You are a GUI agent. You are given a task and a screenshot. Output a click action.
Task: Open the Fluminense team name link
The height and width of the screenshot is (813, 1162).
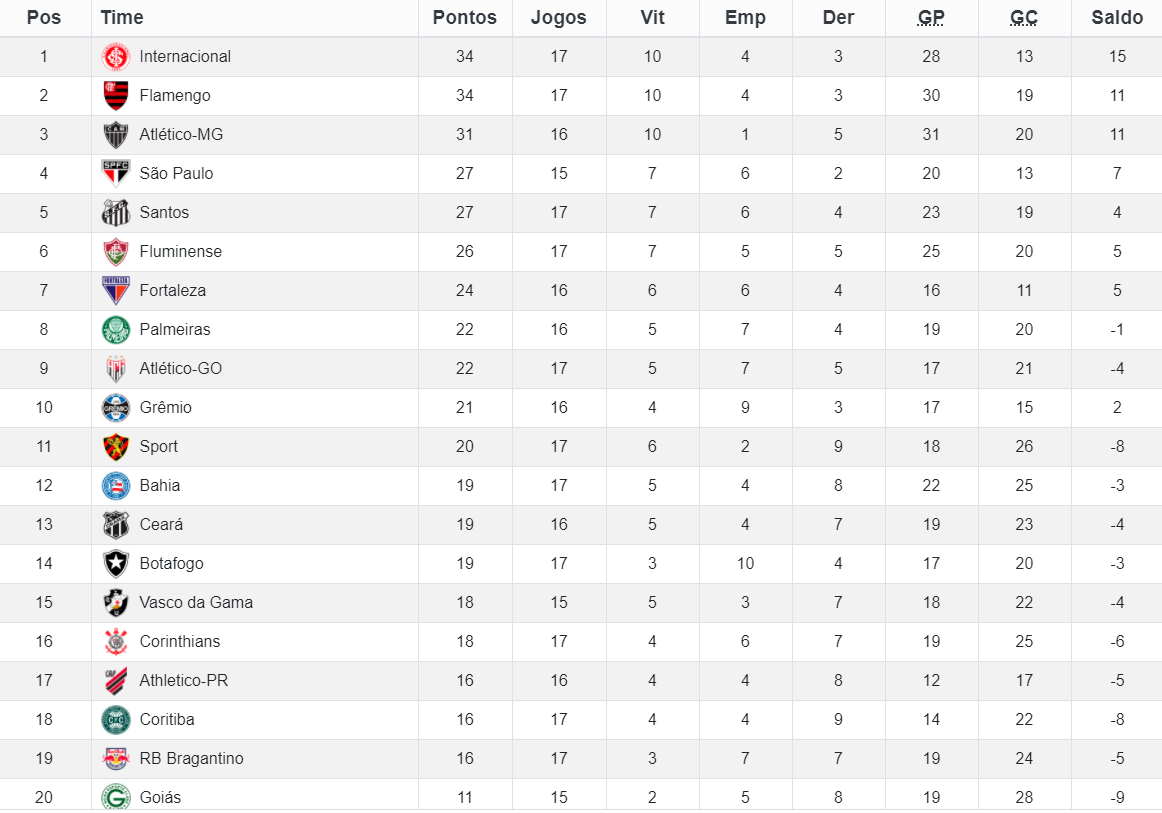[x=181, y=252]
